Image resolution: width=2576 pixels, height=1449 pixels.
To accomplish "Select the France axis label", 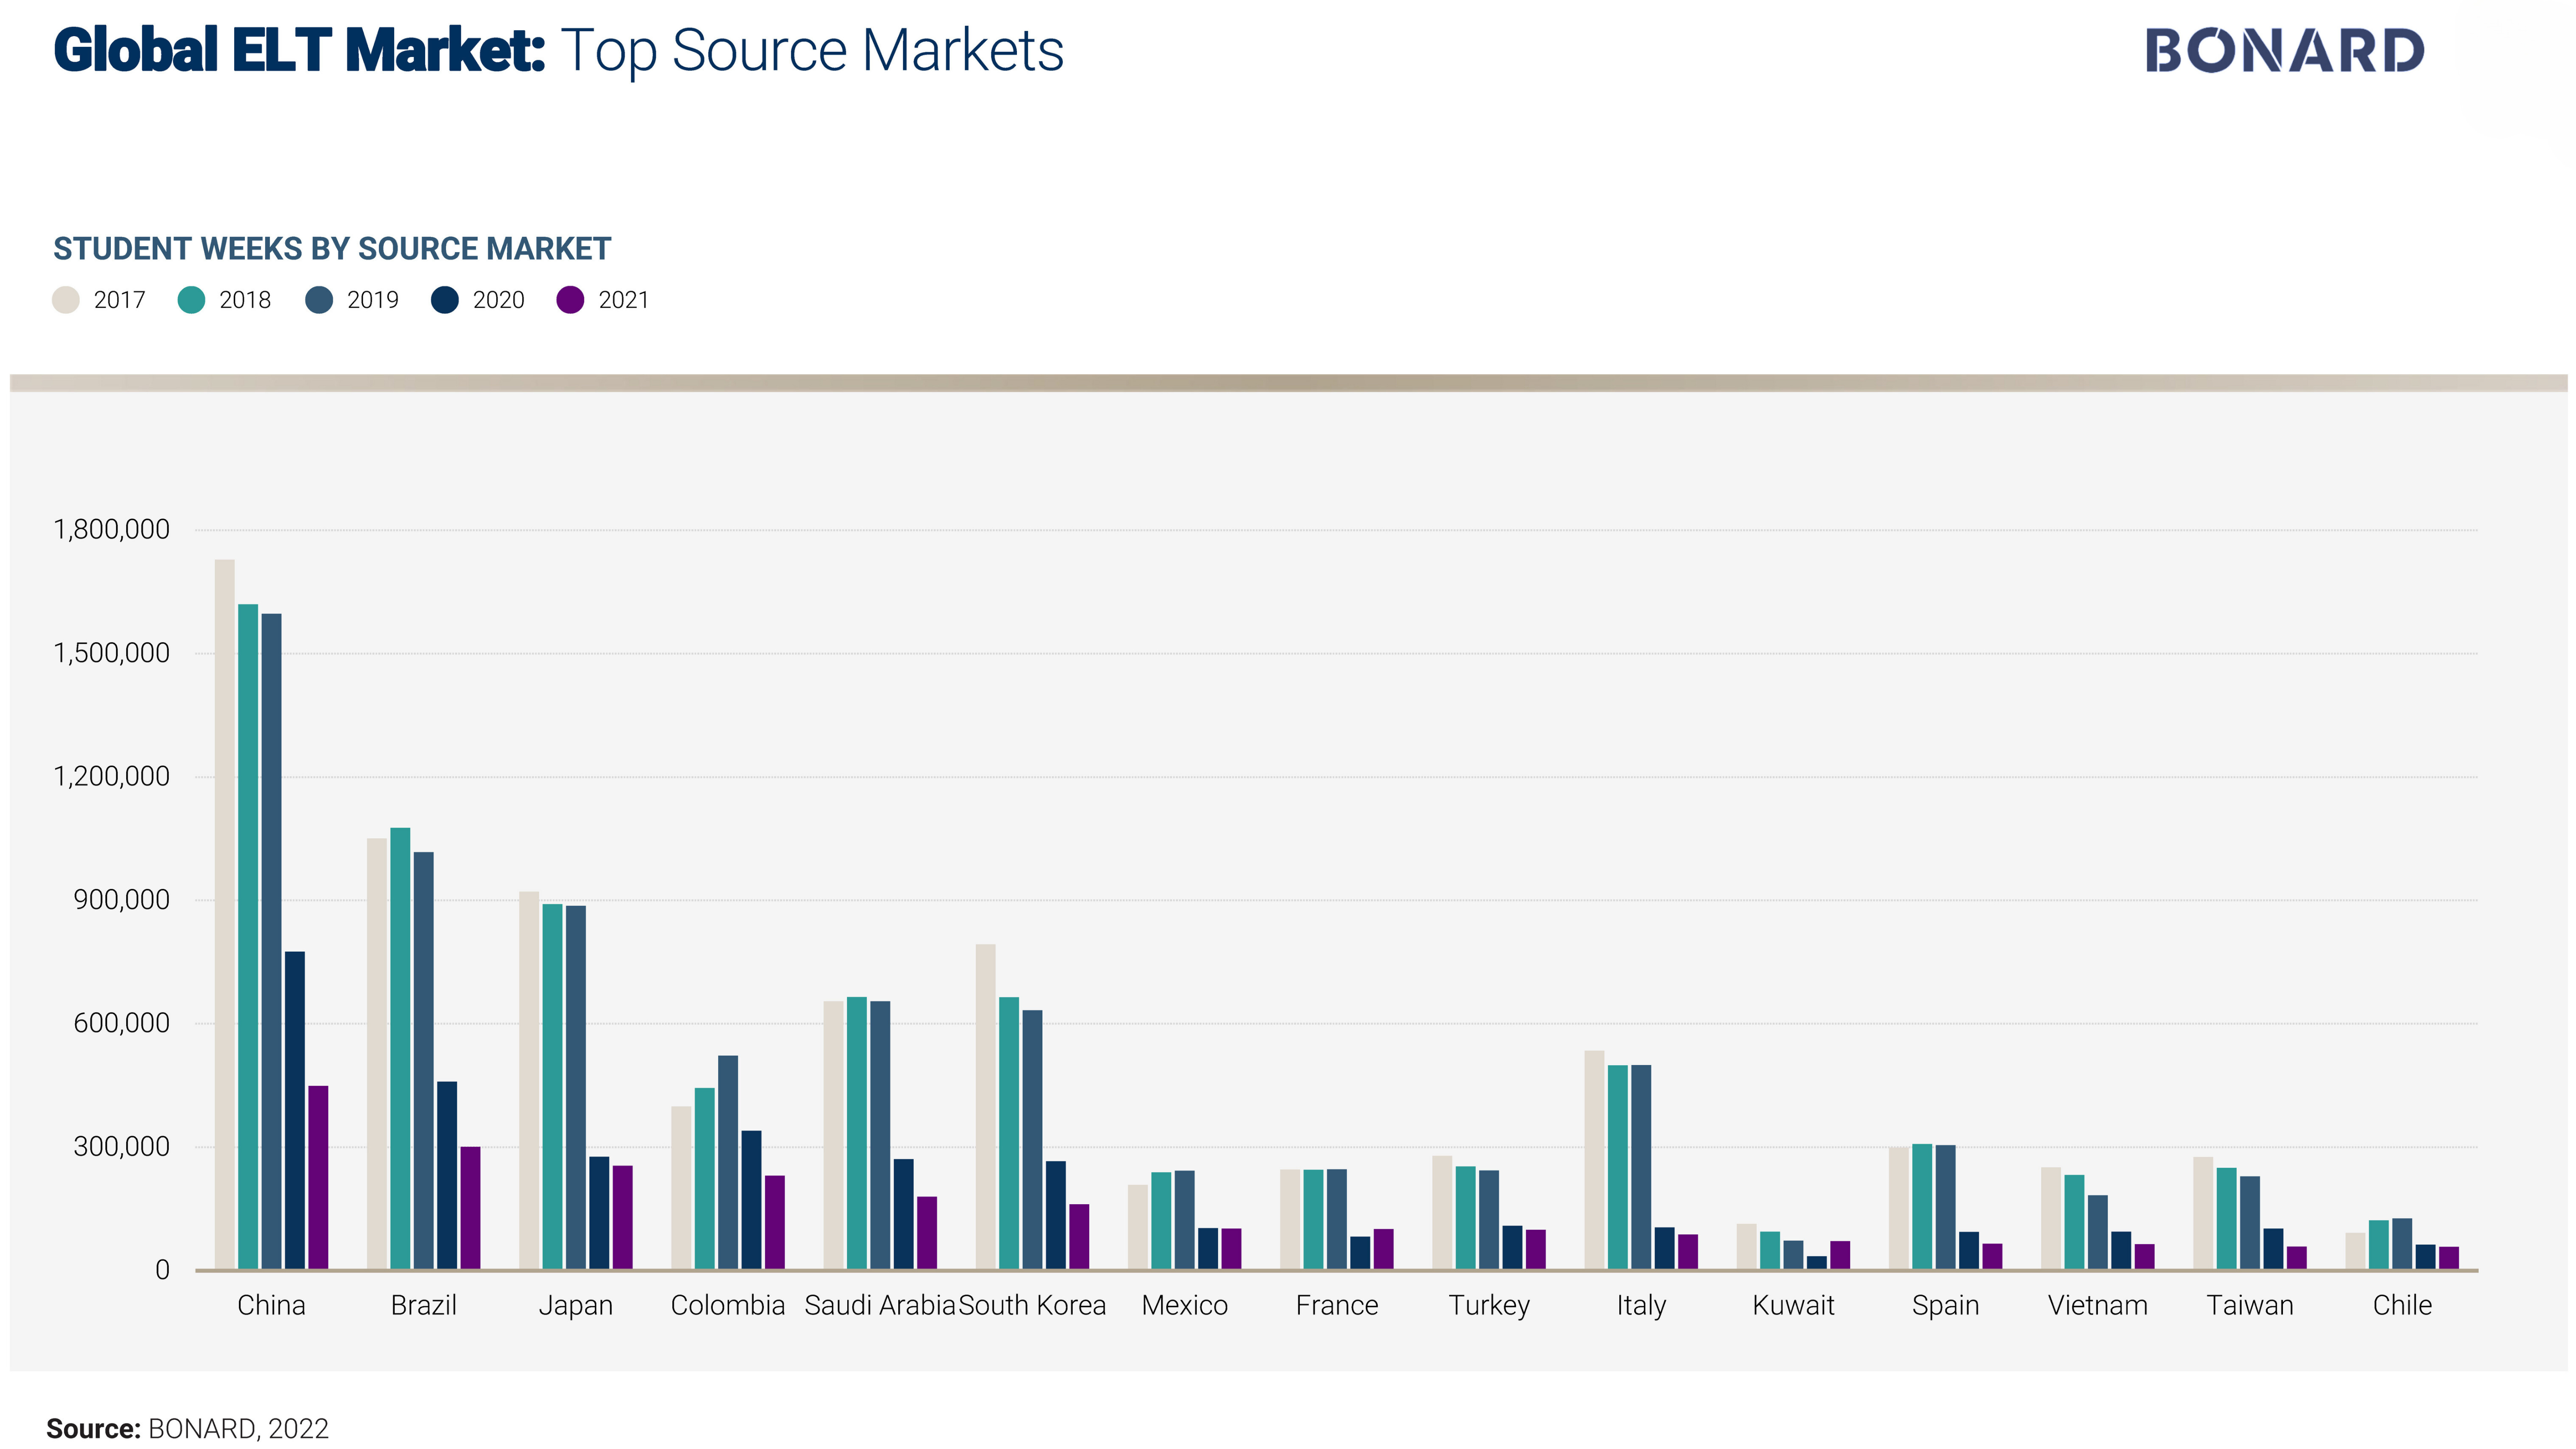I will click(1337, 1305).
